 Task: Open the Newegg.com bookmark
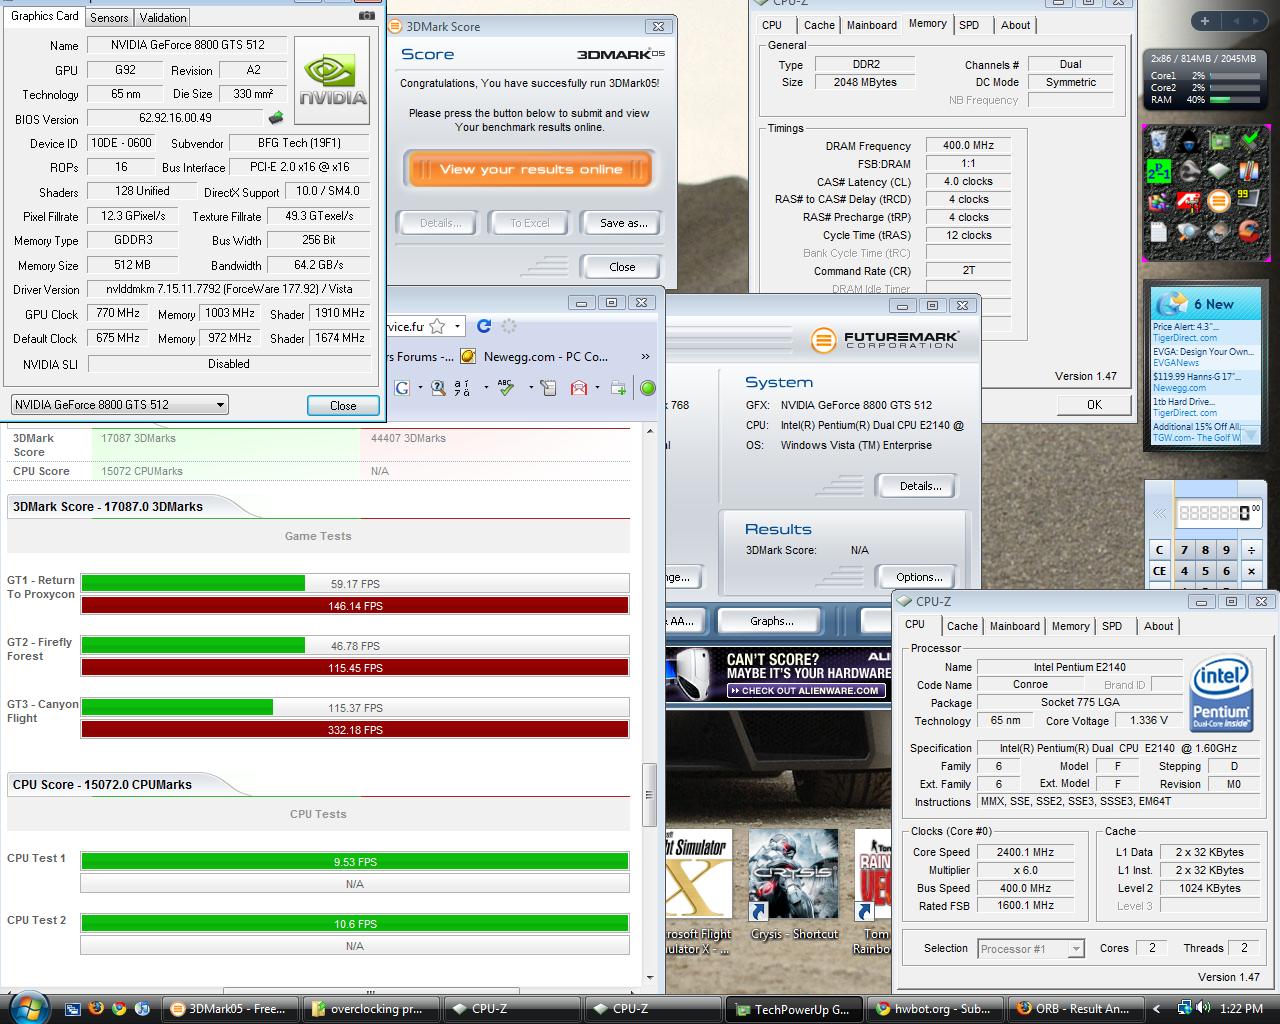(x=535, y=357)
